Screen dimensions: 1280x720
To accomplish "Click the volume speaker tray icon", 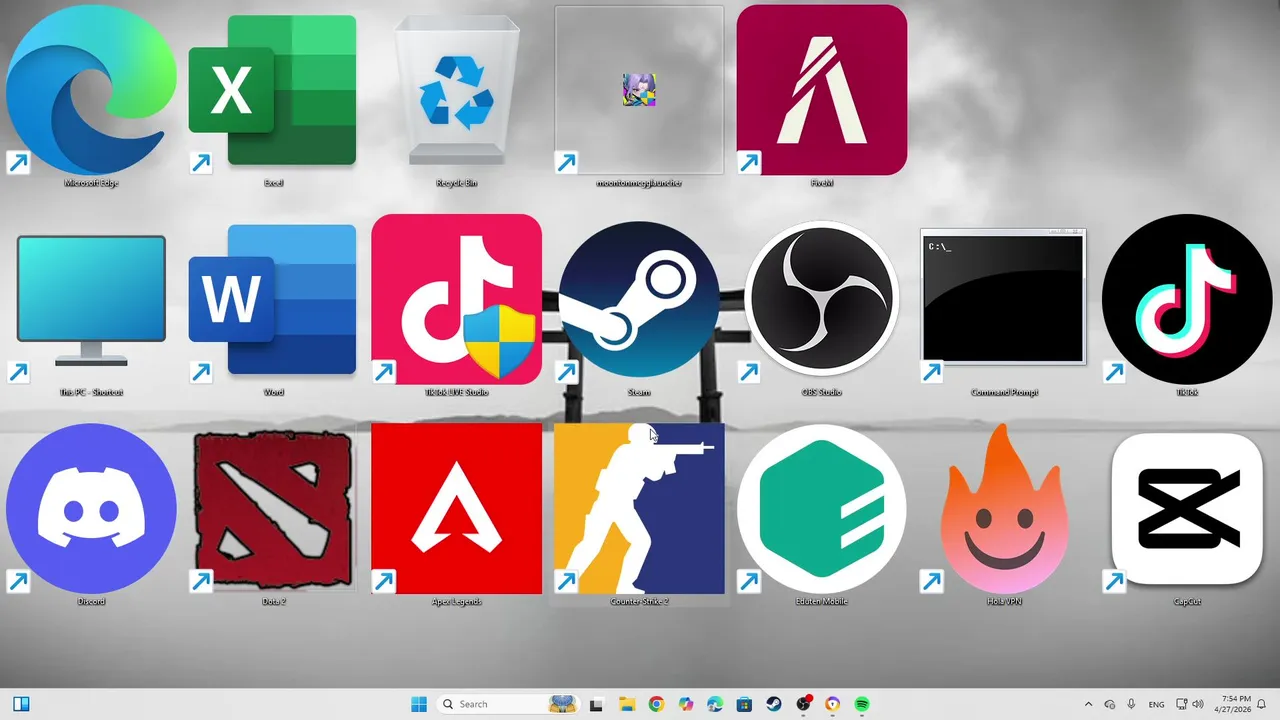I will click(x=1197, y=704).
